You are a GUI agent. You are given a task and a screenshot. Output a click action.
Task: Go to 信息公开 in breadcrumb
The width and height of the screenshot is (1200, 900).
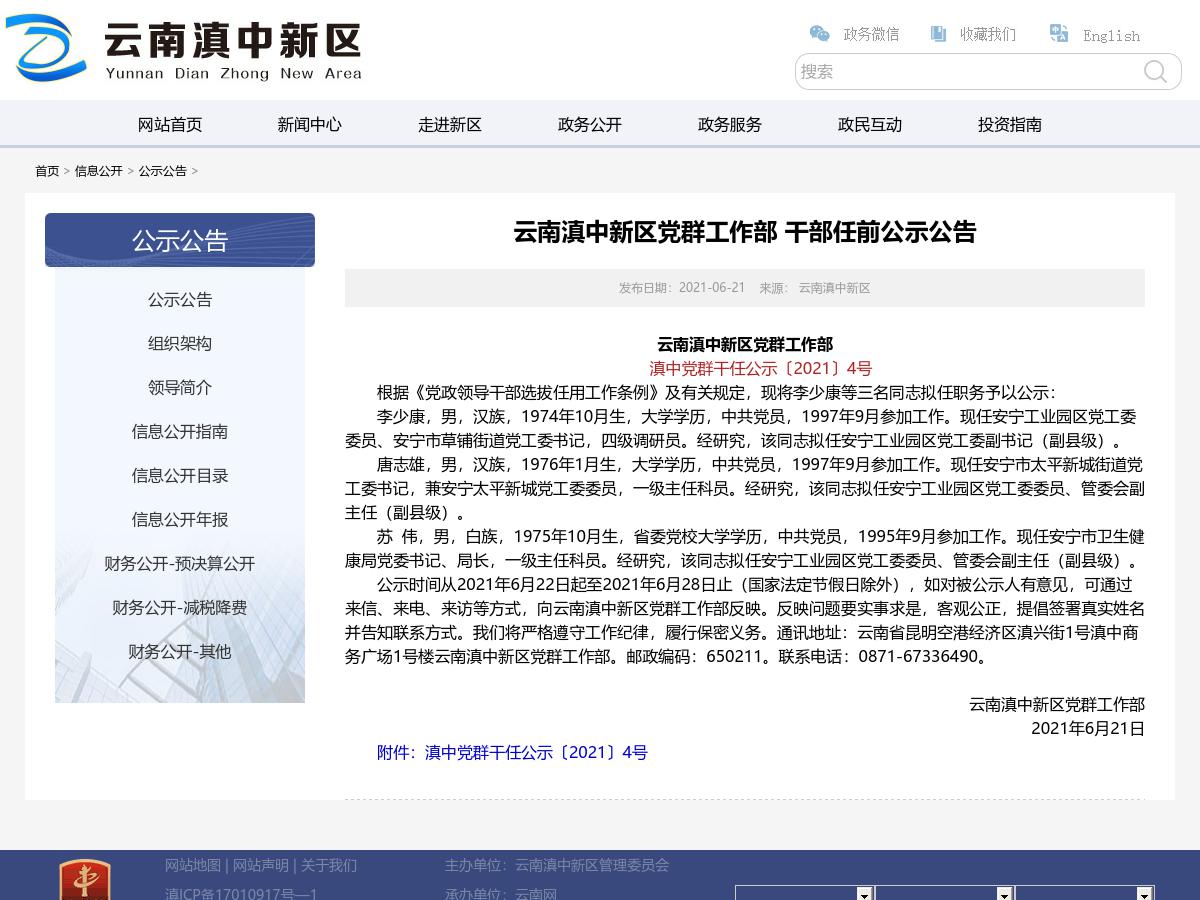(x=99, y=171)
